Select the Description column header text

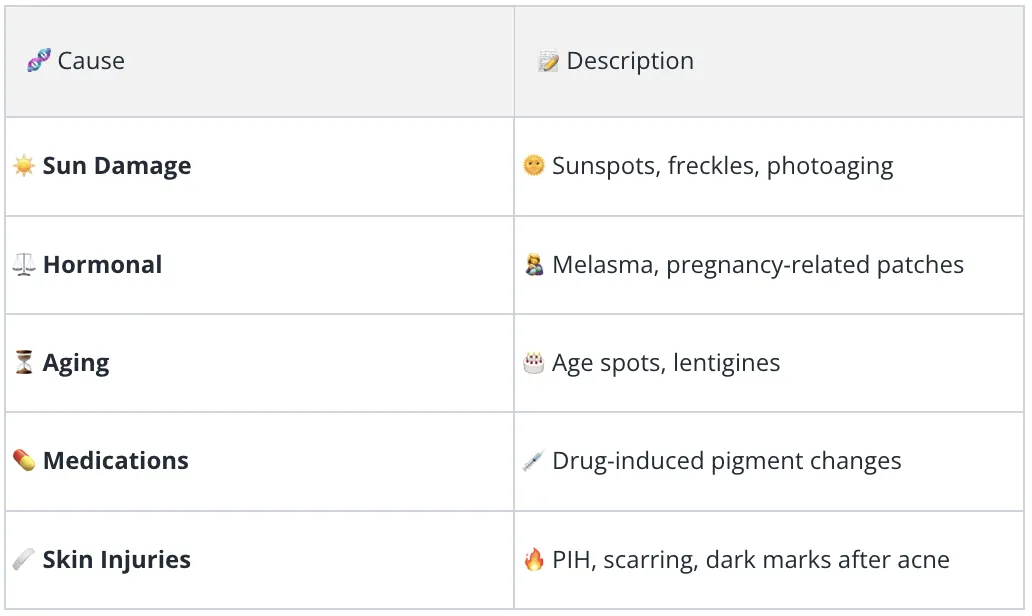coord(630,61)
